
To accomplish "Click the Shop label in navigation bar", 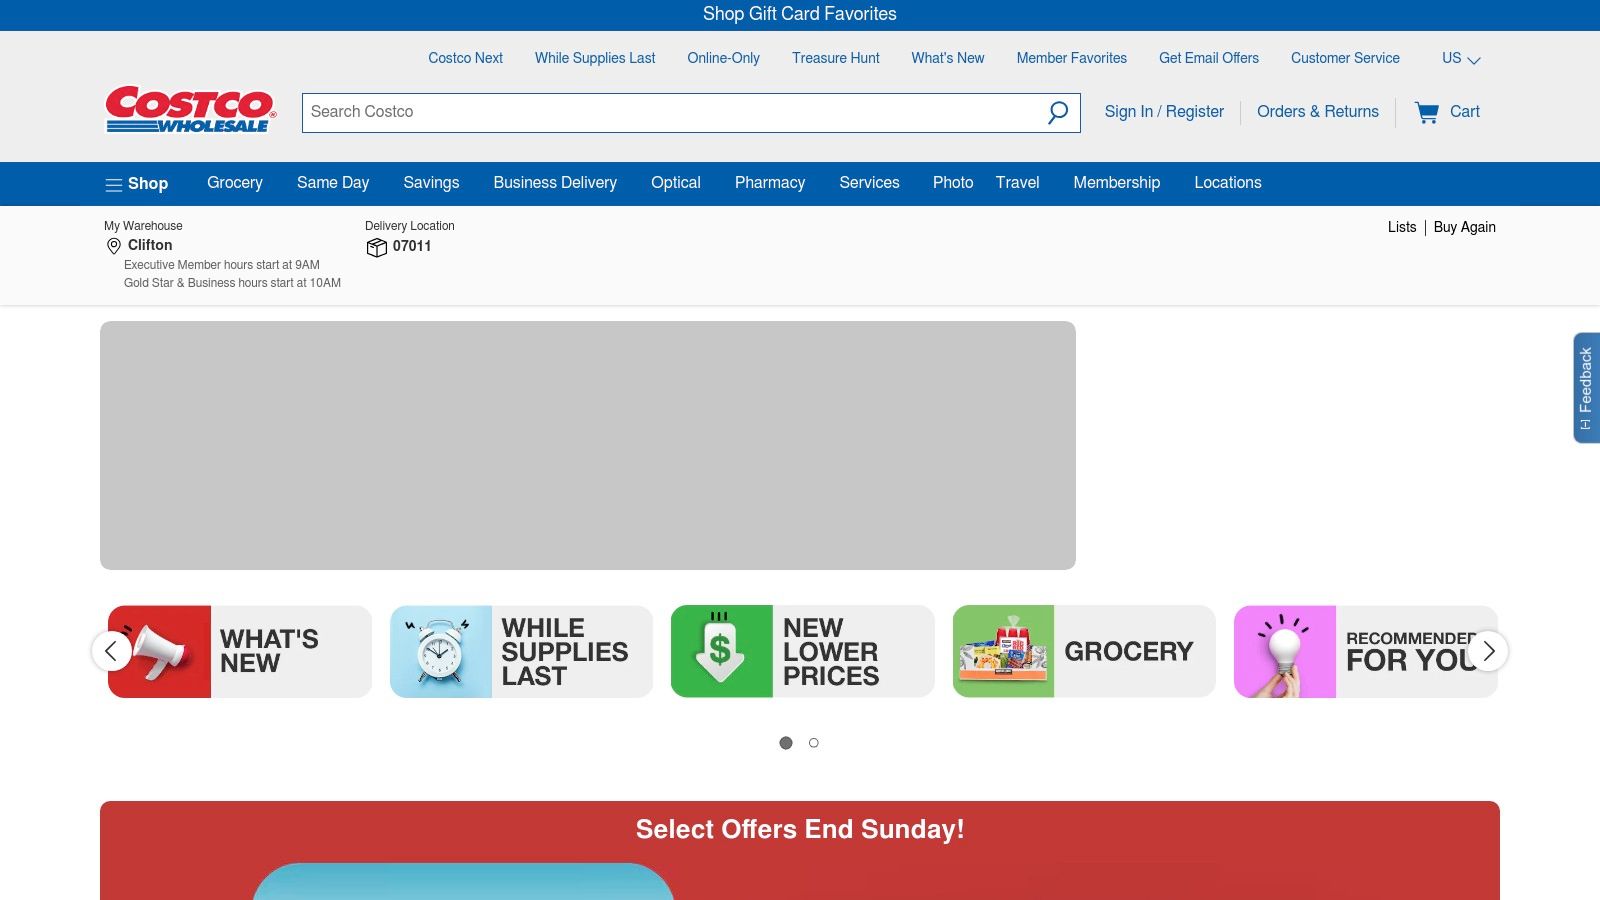I will pyautogui.click(x=148, y=184).
